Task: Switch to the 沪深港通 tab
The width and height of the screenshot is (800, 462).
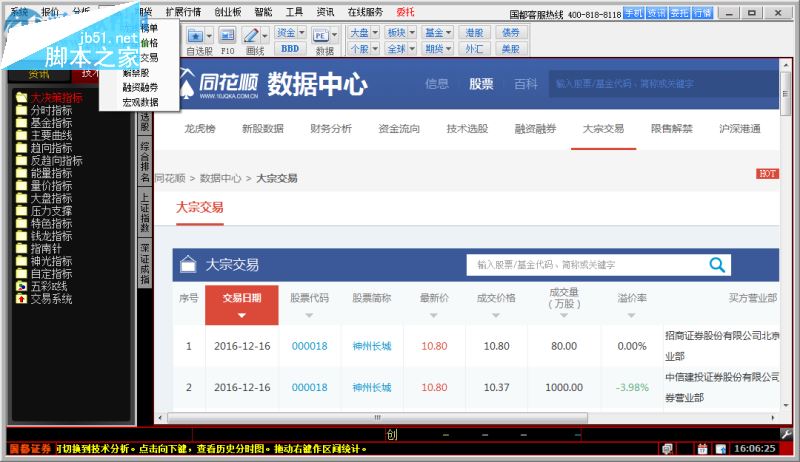Action: coord(740,129)
